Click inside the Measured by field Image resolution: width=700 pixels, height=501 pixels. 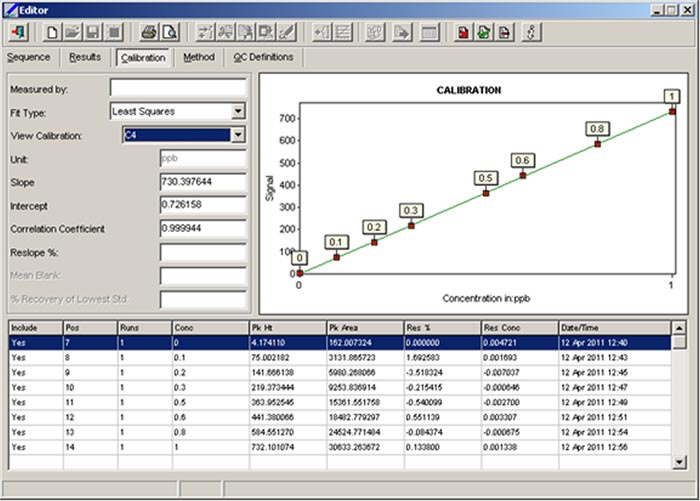(178, 88)
